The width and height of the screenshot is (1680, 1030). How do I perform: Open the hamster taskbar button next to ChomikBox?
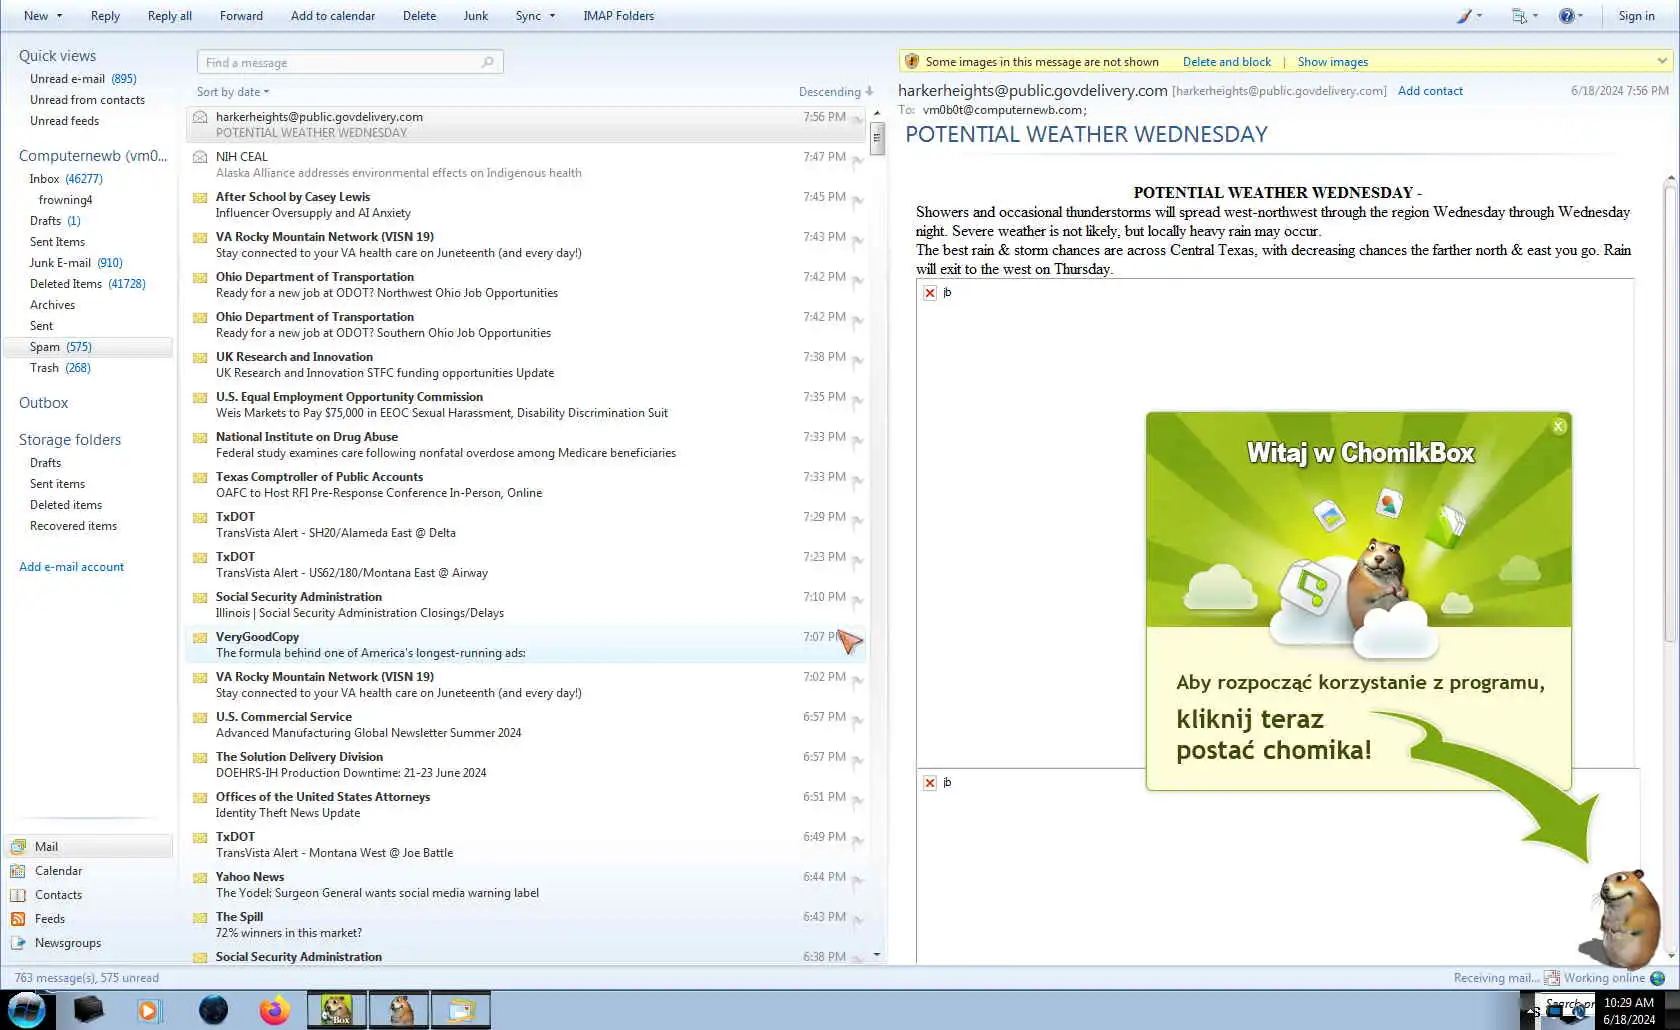click(x=399, y=1010)
